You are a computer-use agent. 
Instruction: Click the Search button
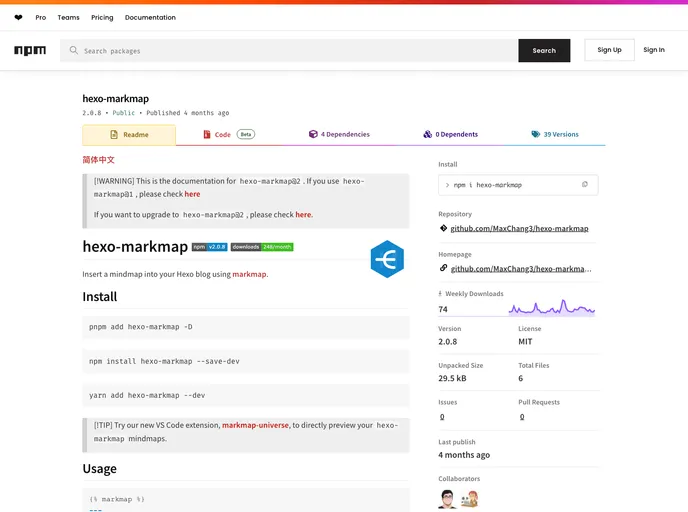[x=544, y=50]
